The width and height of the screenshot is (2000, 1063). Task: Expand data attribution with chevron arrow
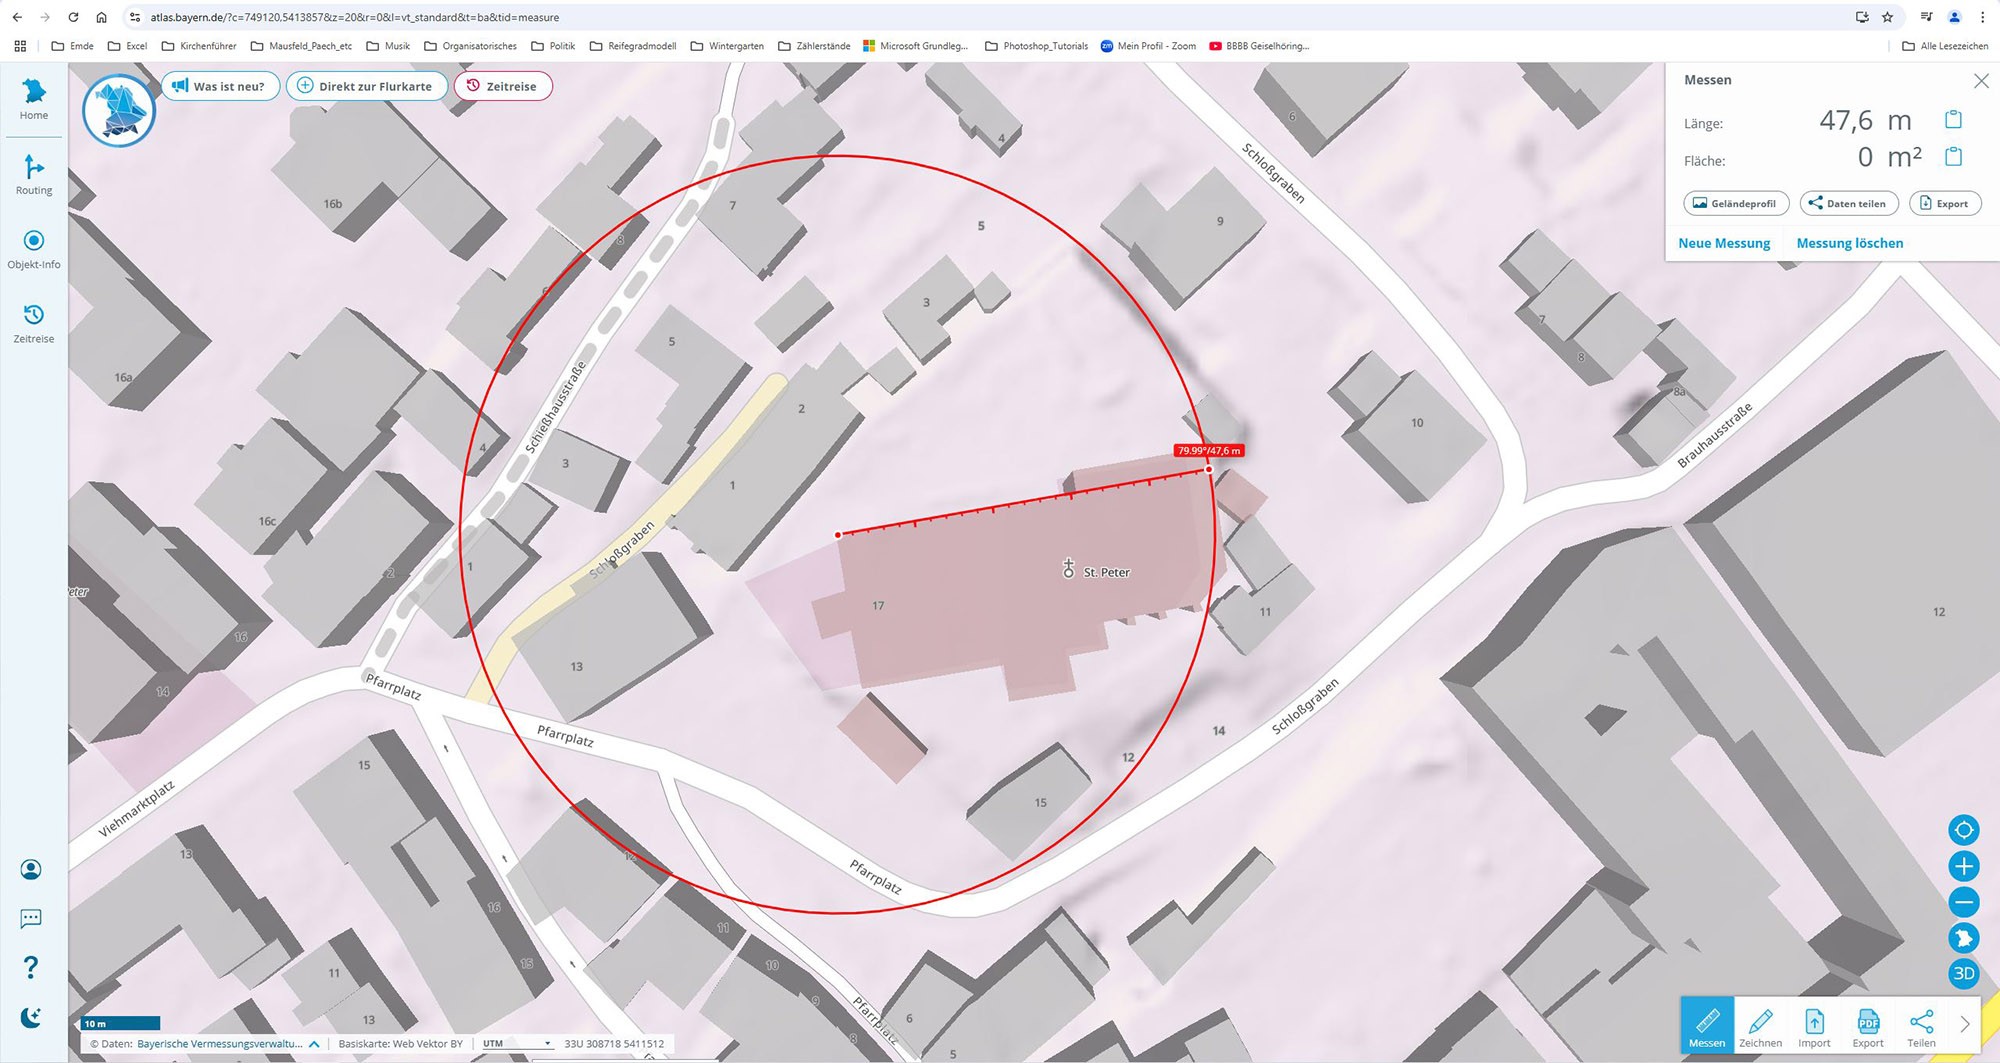click(x=314, y=1044)
